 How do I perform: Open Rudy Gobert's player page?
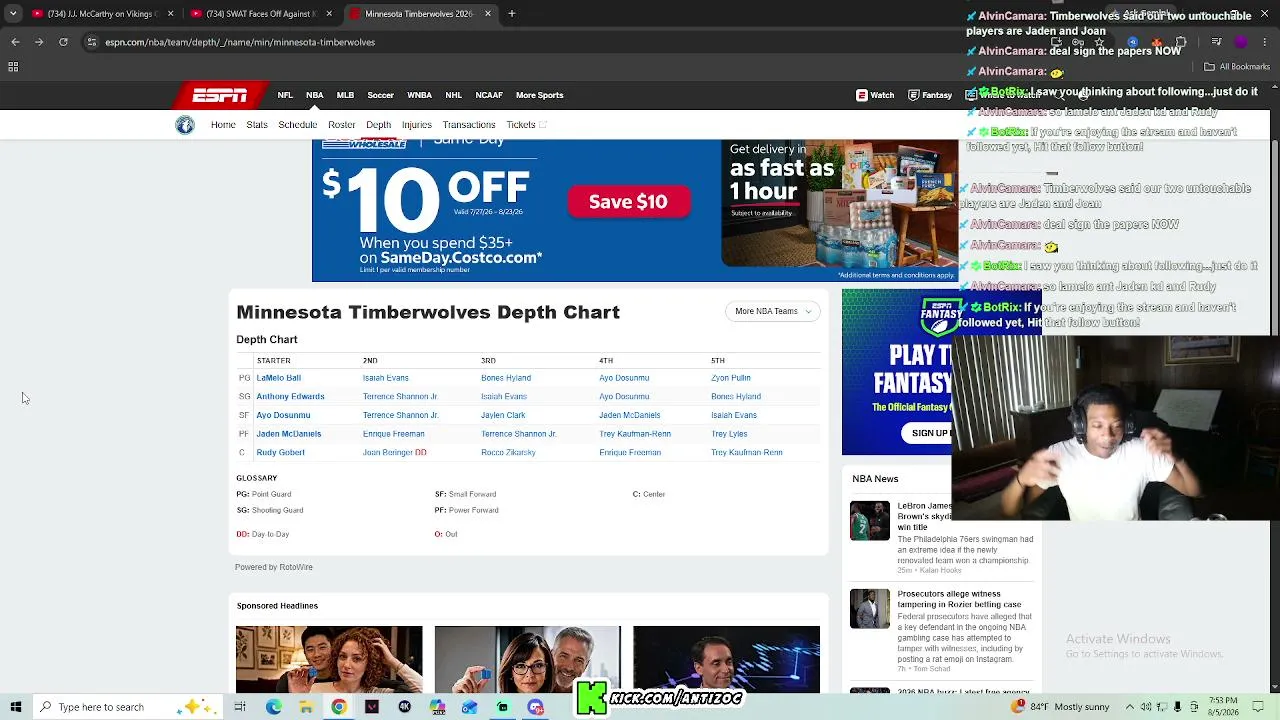(280, 452)
